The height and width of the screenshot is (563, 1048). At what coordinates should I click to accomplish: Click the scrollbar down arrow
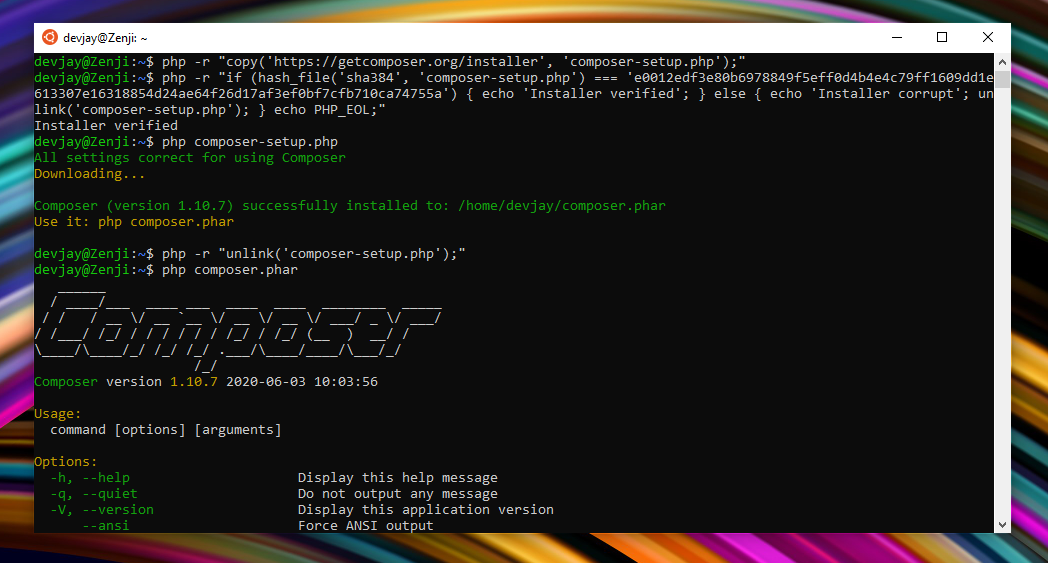tap(1002, 526)
